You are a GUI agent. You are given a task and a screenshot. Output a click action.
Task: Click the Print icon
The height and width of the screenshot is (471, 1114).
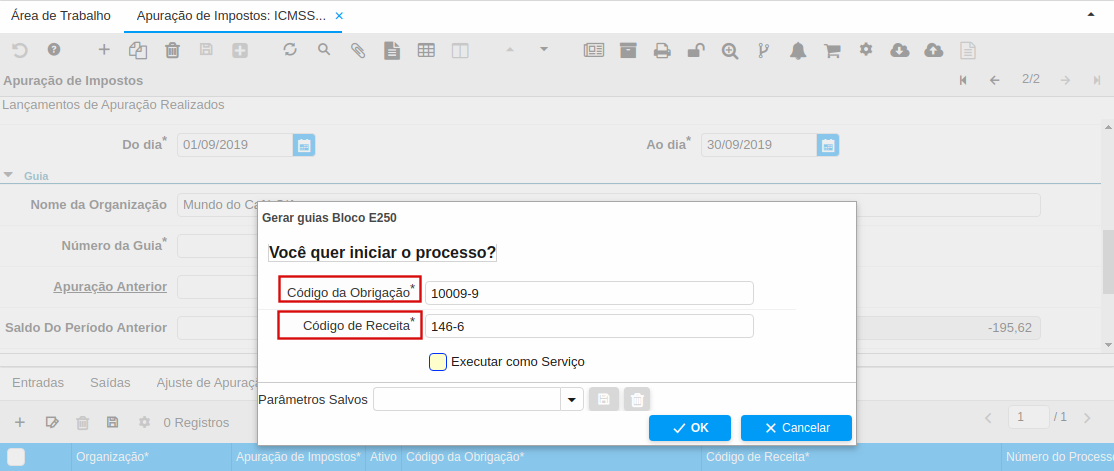[x=662, y=50]
